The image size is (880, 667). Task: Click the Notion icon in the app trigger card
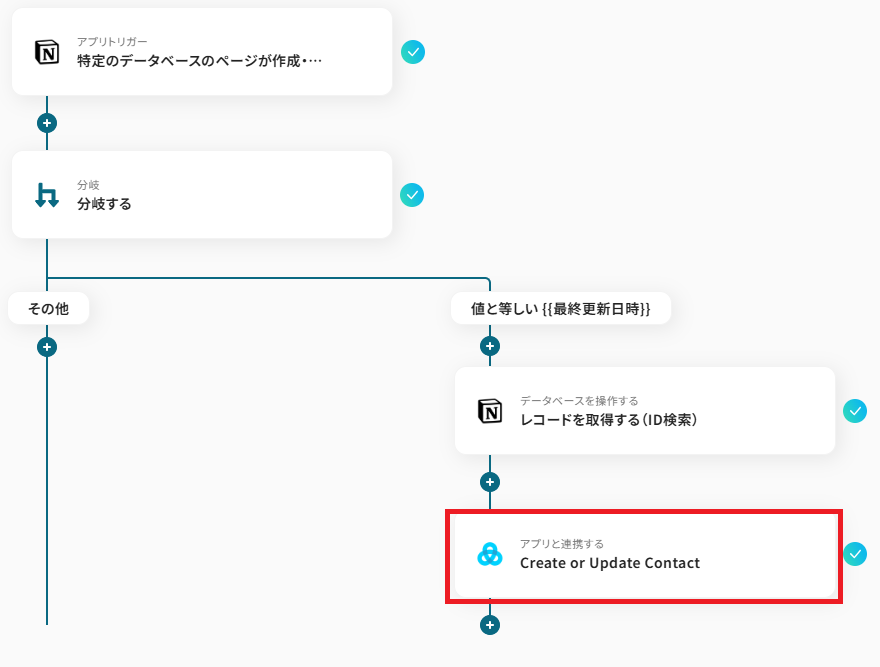(47, 52)
